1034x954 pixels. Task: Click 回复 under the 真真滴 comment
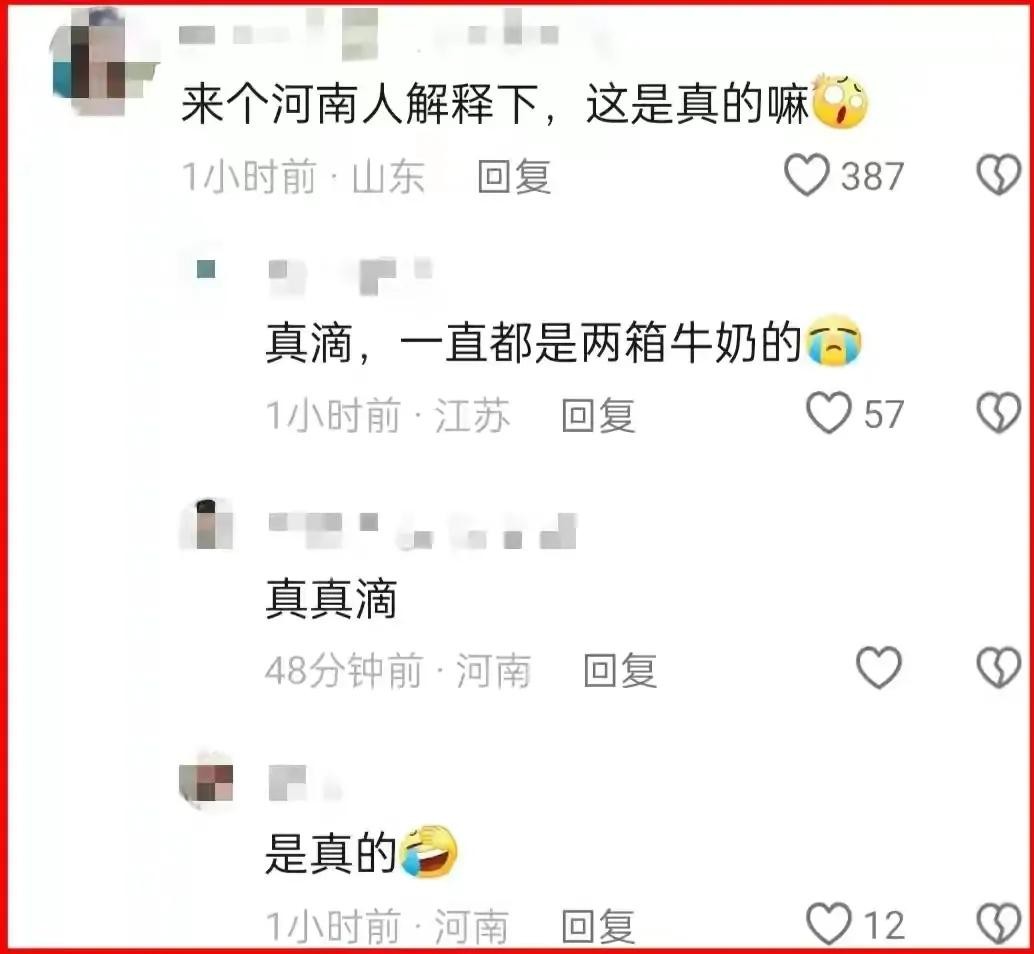click(621, 671)
